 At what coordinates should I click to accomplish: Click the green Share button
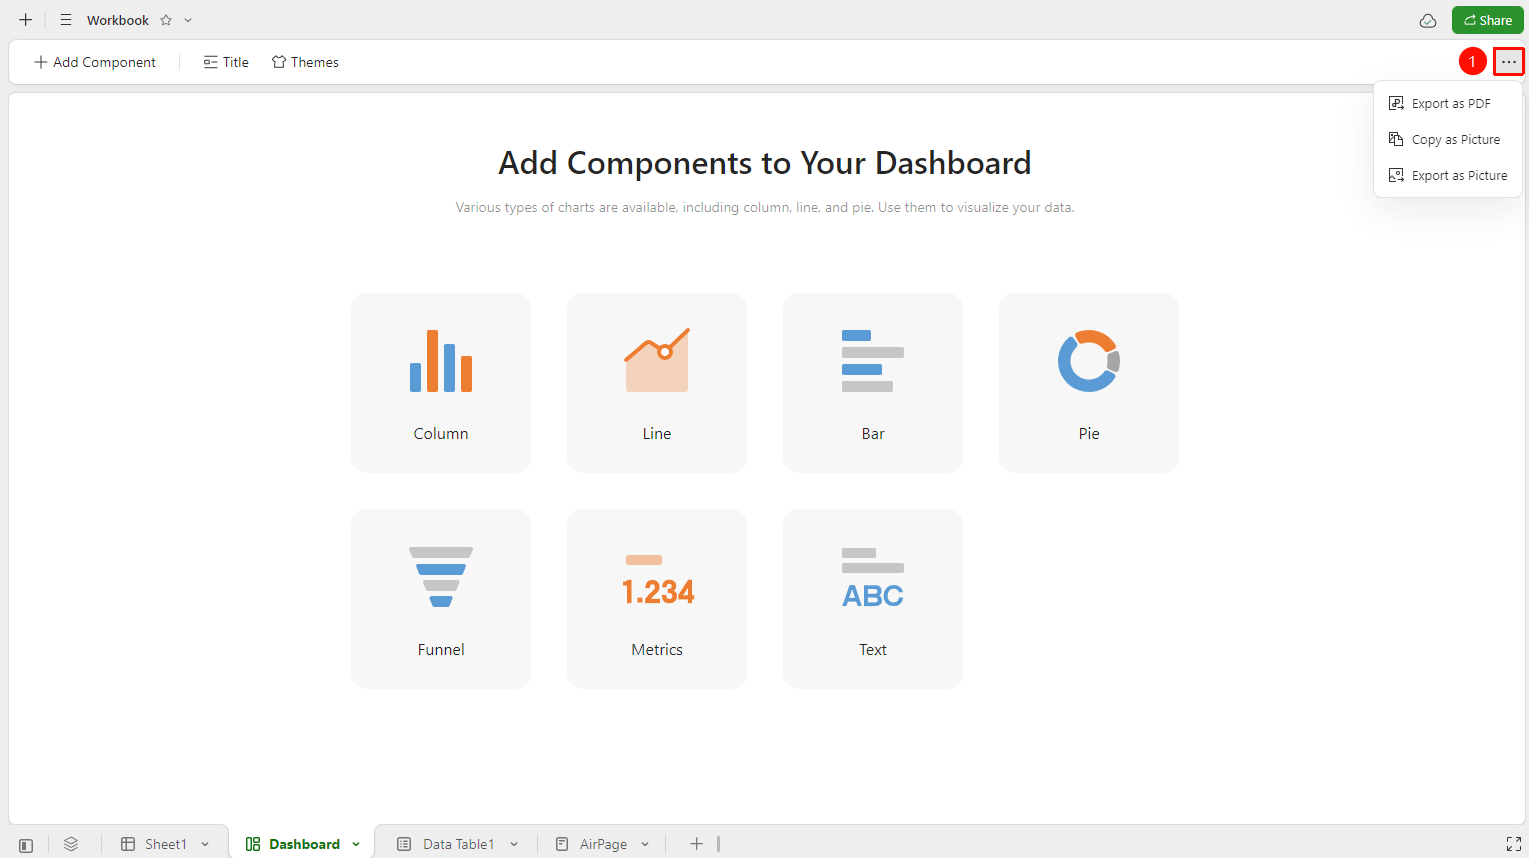click(x=1488, y=20)
